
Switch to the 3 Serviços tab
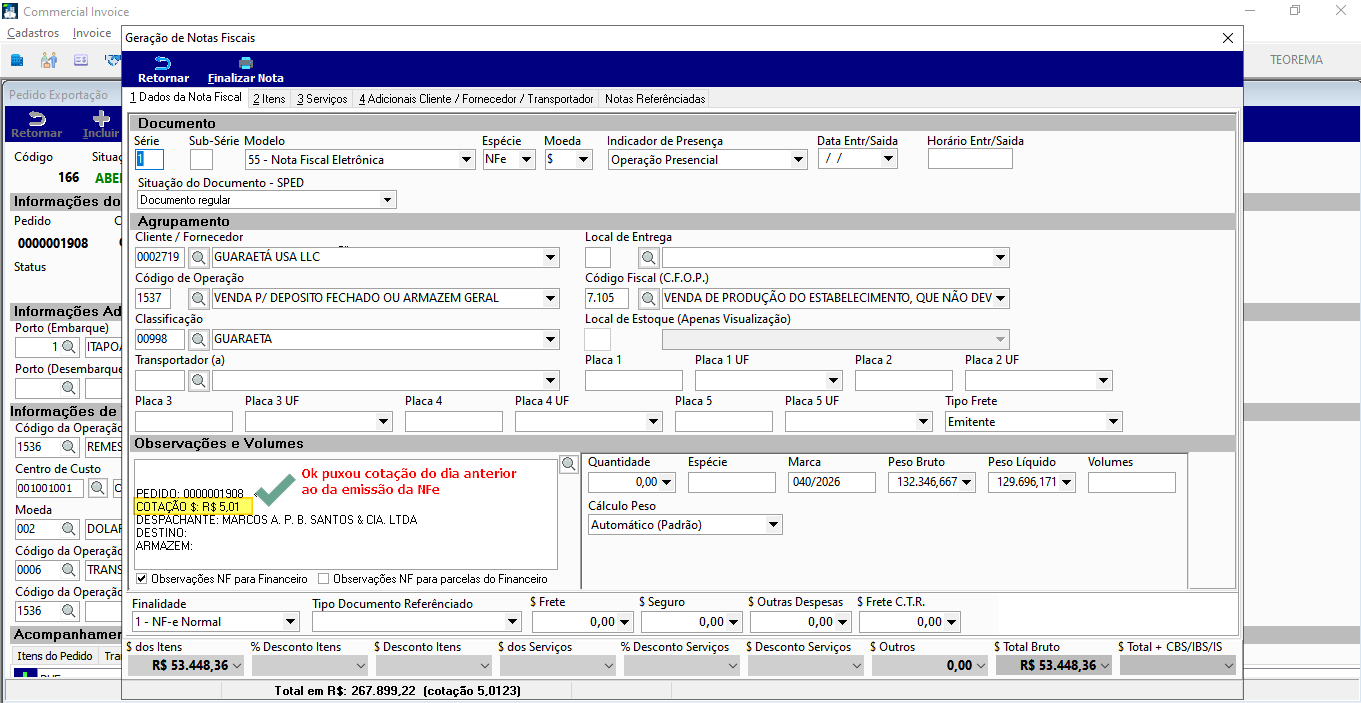(x=322, y=99)
